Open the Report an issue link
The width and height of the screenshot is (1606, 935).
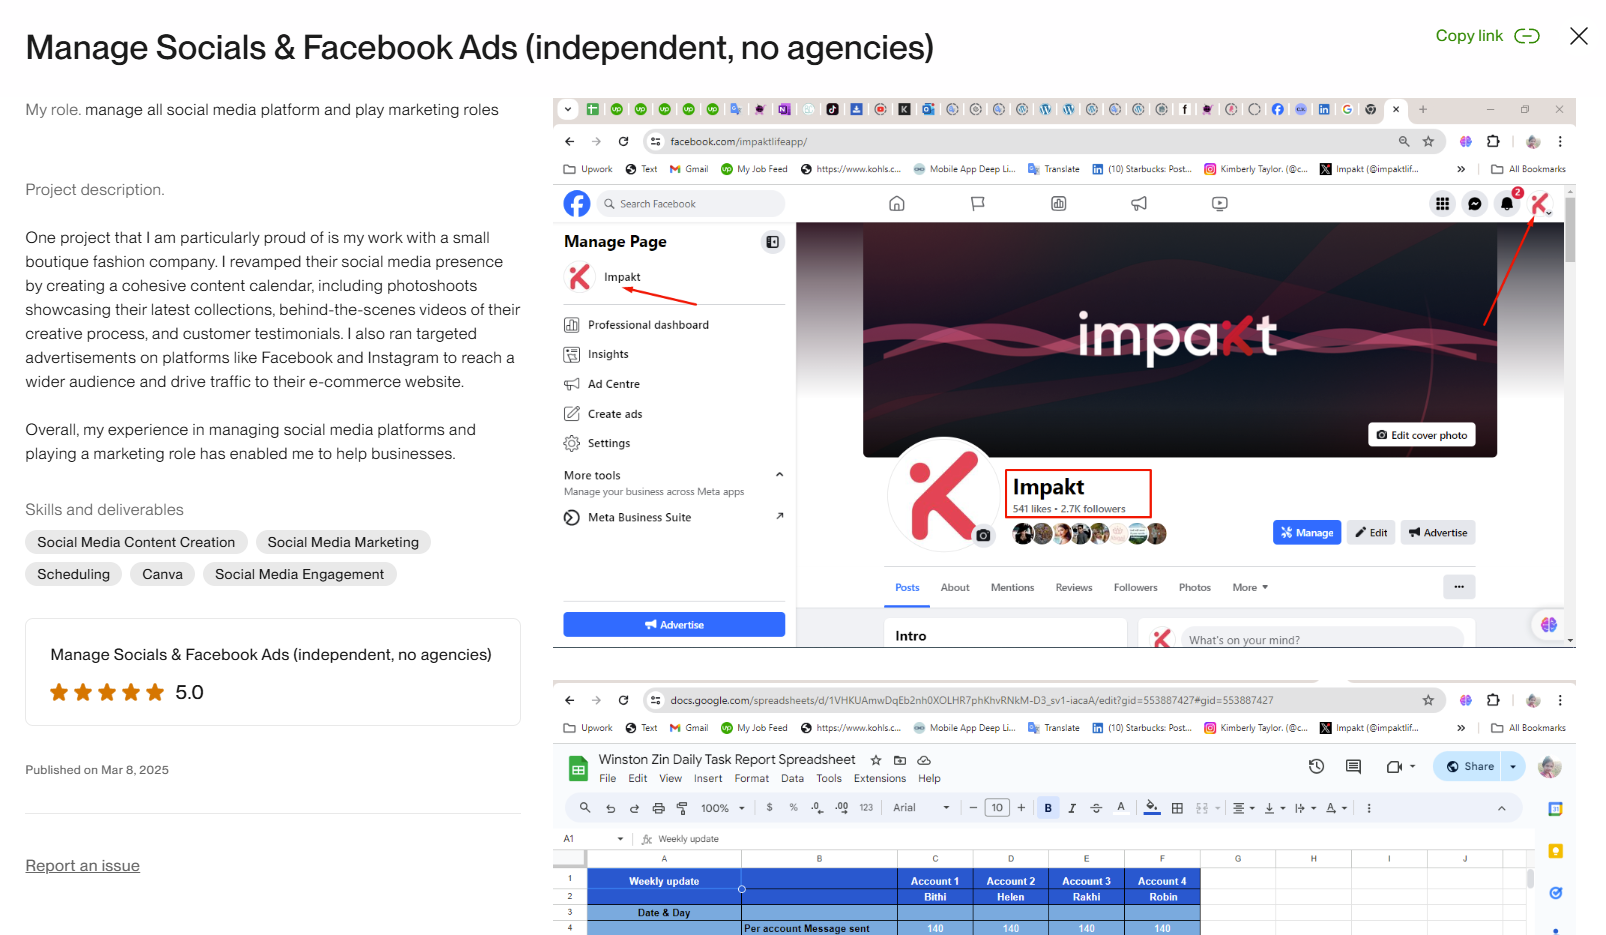83,866
